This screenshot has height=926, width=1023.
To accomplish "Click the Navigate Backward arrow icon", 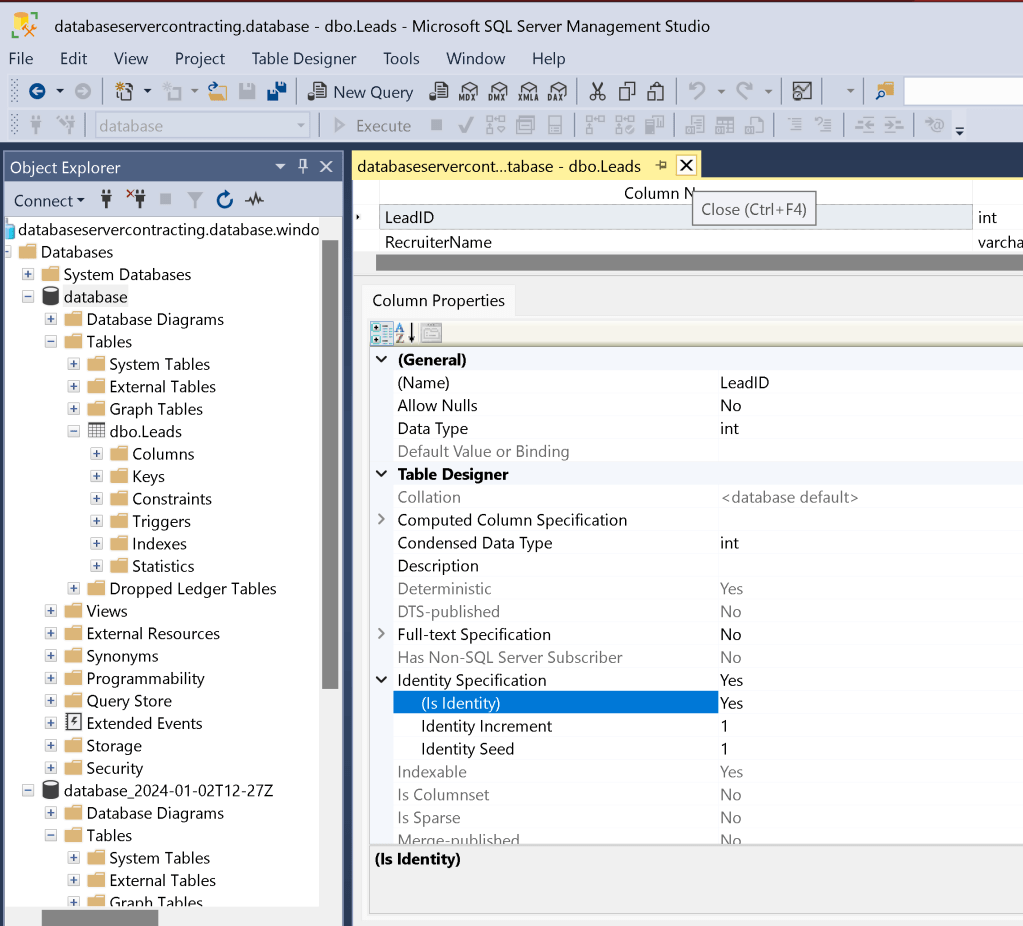I will pos(37,91).
